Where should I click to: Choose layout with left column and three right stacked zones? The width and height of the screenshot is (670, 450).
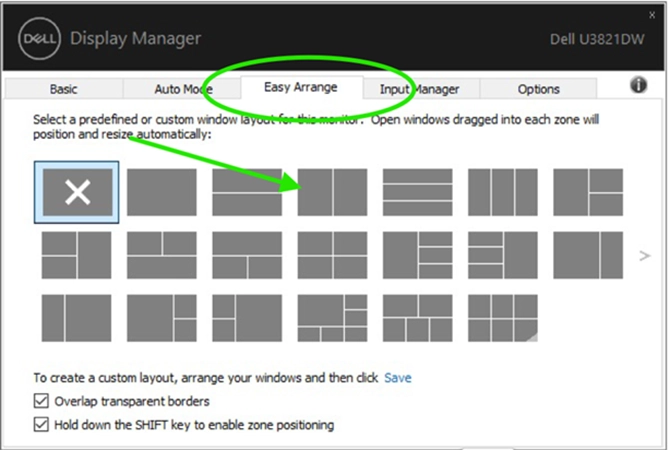417,255
